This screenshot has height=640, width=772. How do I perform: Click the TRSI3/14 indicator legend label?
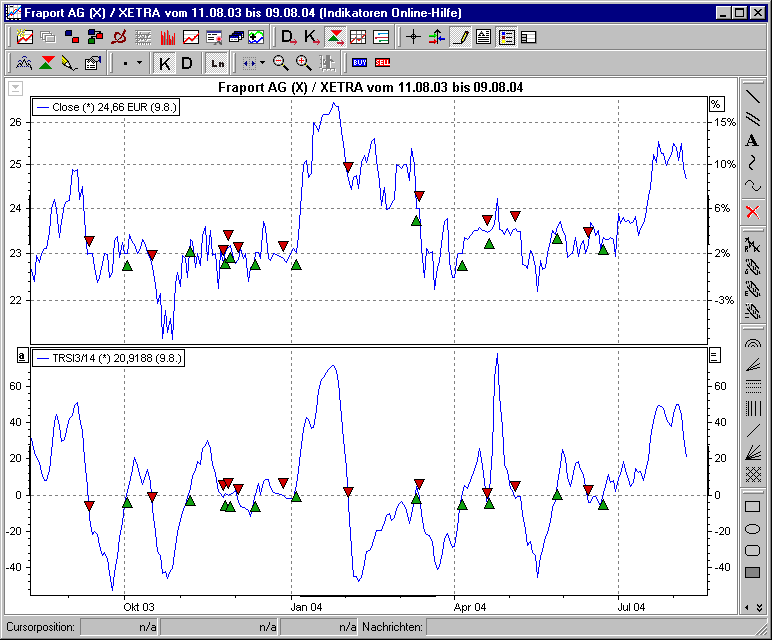[110, 357]
